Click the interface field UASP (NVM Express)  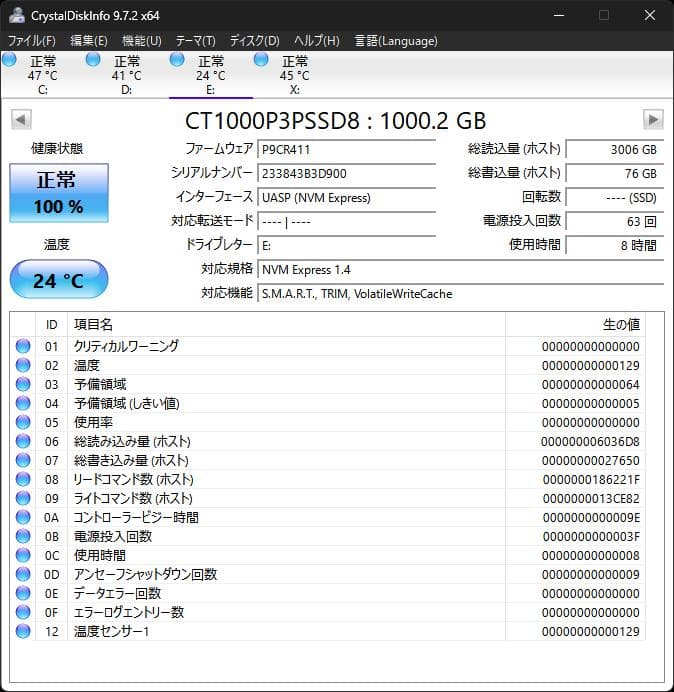pos(346,197)
